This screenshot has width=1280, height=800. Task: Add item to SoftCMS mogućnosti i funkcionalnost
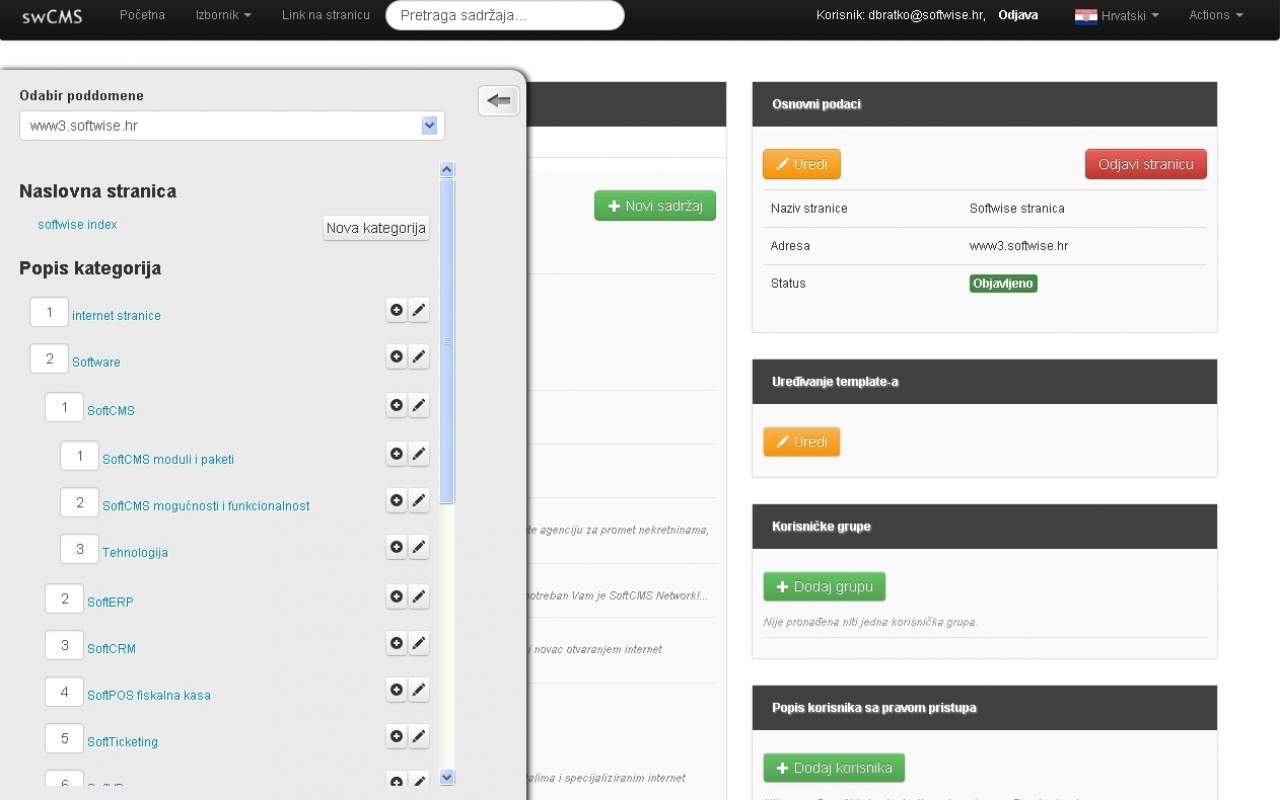397,500
